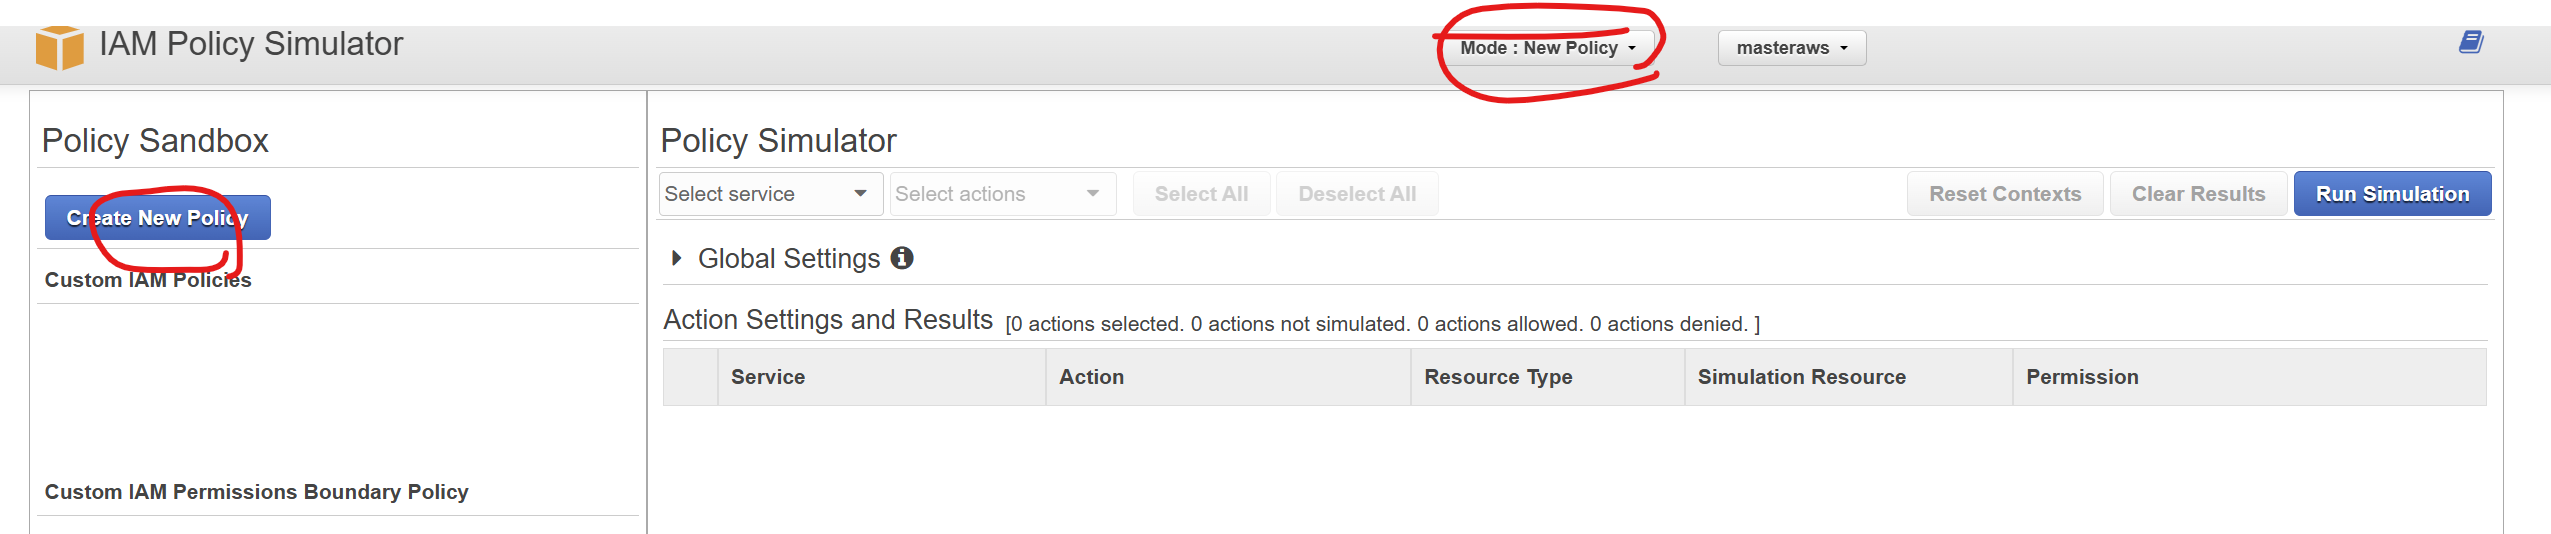Open the Mode: New Policy dropdown
The image size is (2551, 534).
[x=1547, y=48]
